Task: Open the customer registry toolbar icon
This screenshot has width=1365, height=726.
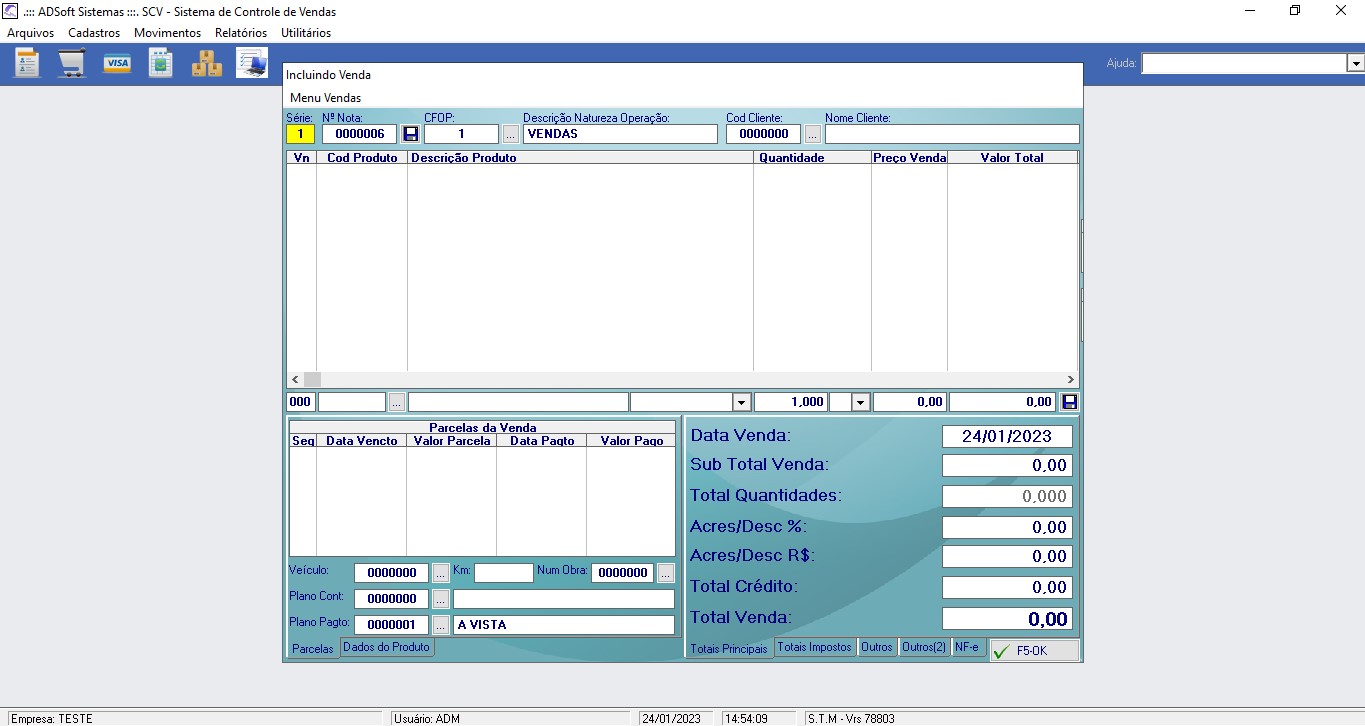Action: [x=27, y=63]
